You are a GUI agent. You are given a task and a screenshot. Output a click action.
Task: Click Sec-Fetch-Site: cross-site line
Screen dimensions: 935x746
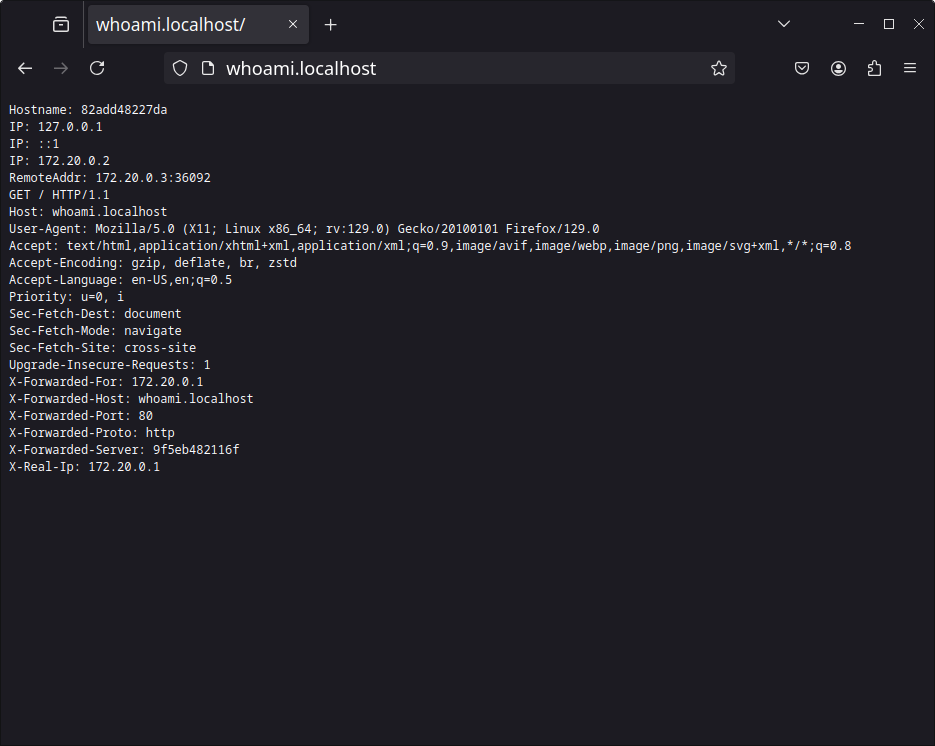tap(103, 348)
